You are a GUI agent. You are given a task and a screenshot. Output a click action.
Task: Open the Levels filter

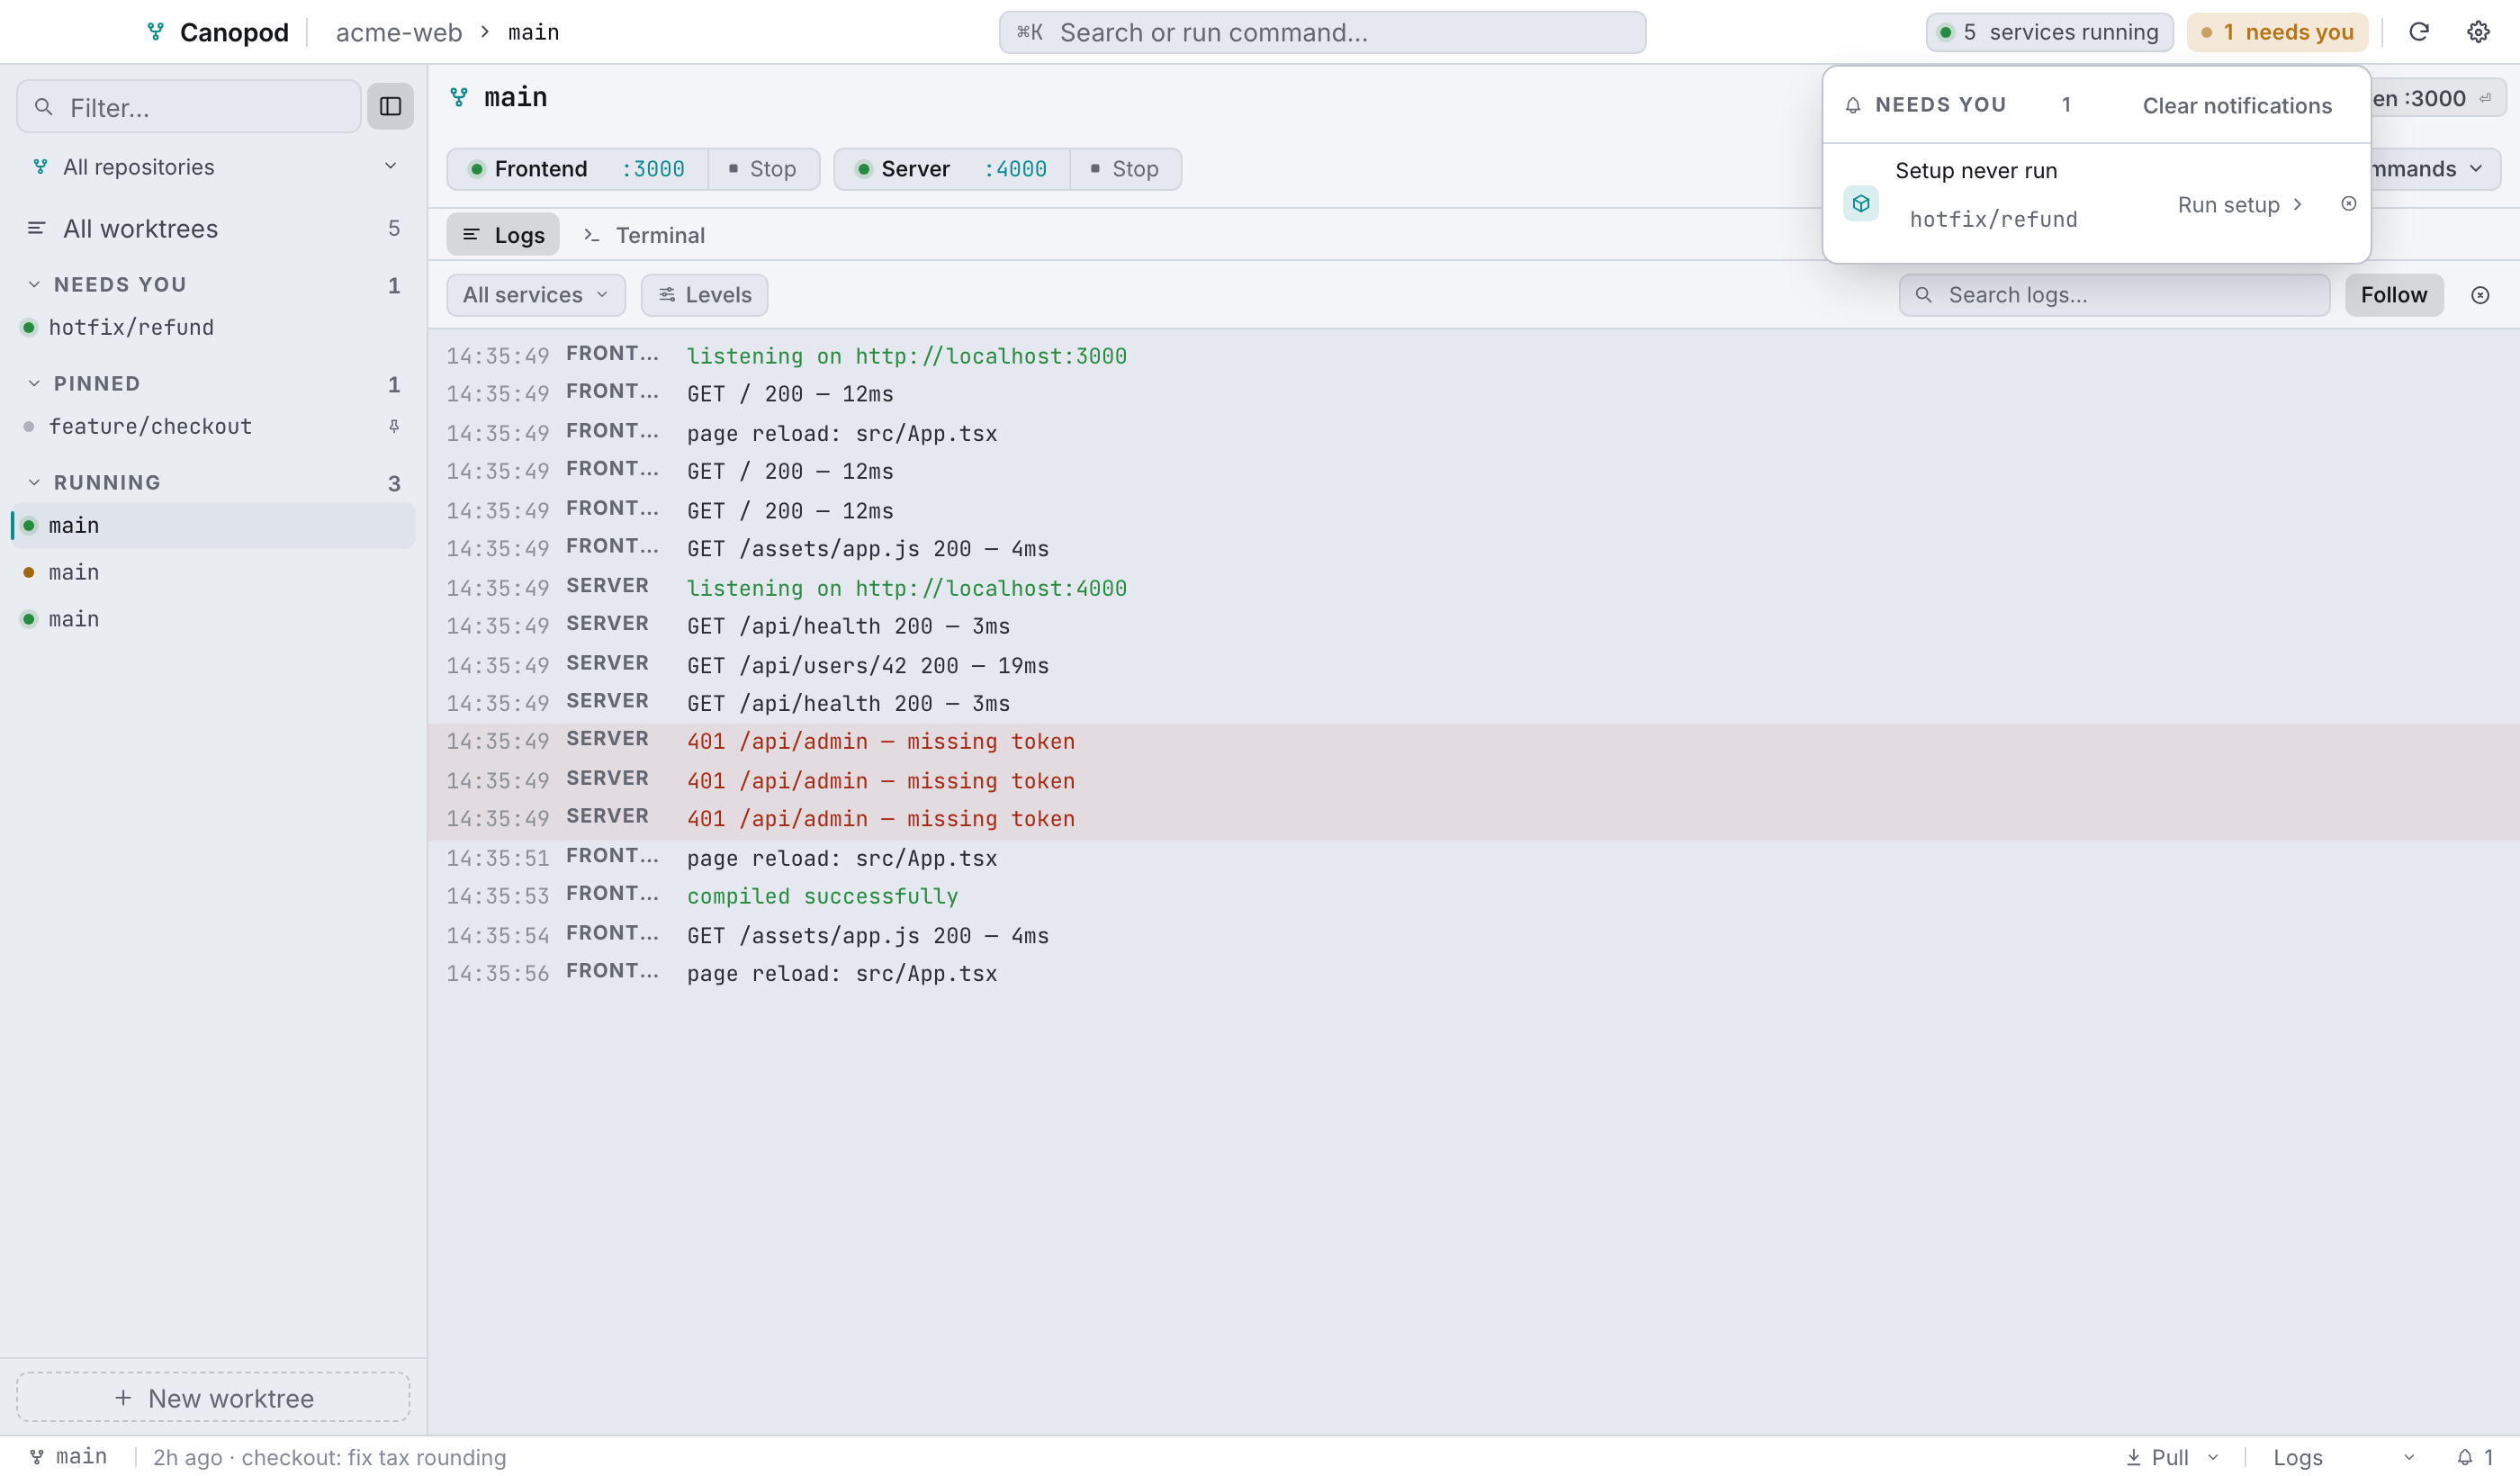pos(704,295)
